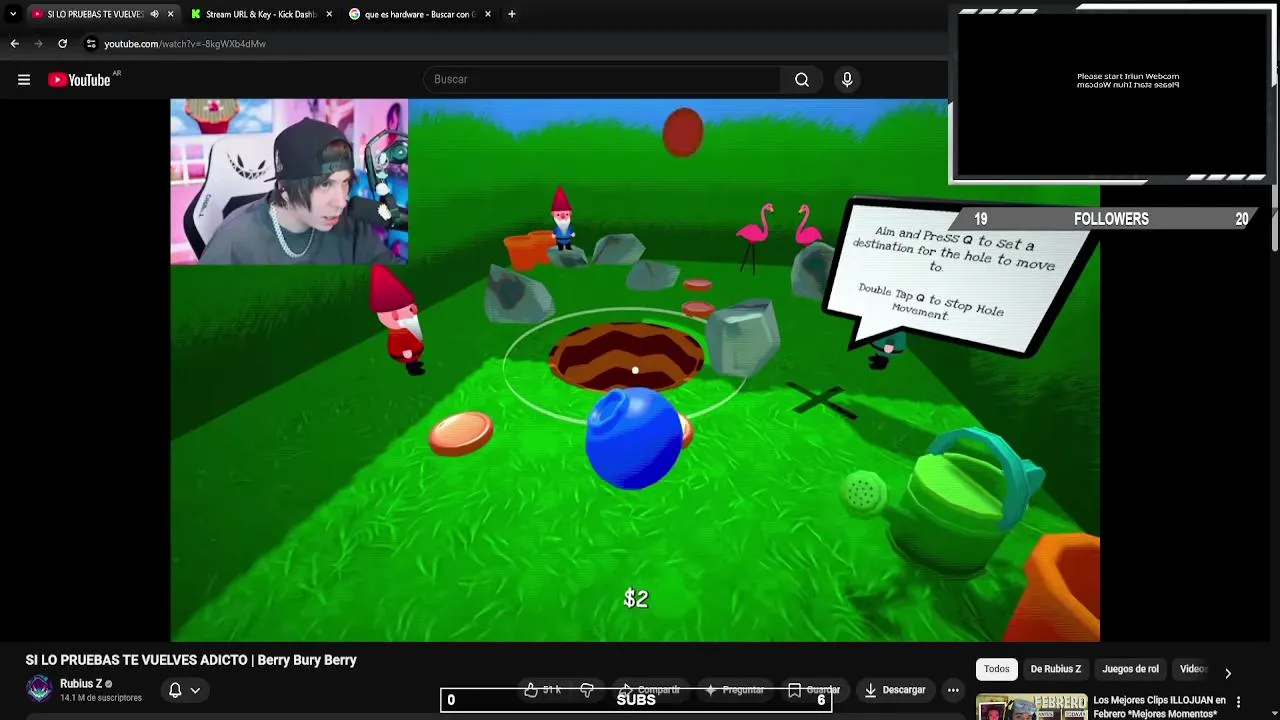1280x720 pixels.
Task: Open a new browser tab
Action: pyautogui.click(x=511, y=14)
